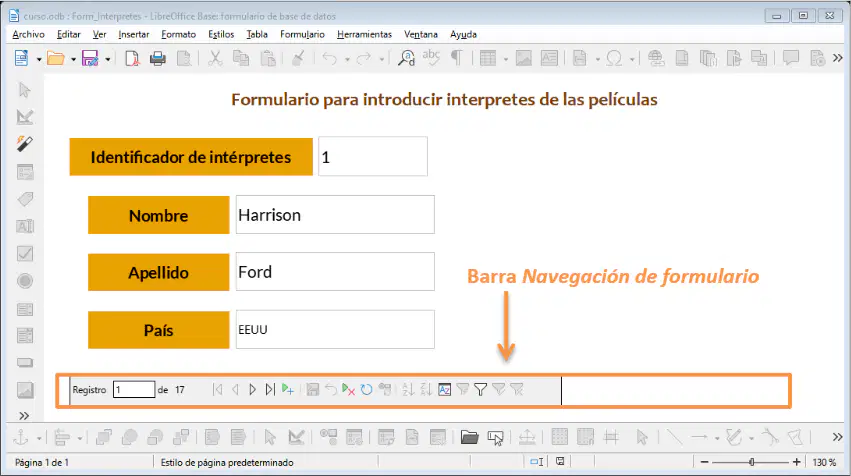Click the Apellido field containing Ford
This screenshot has height=476, width=851.
(335, 271)
